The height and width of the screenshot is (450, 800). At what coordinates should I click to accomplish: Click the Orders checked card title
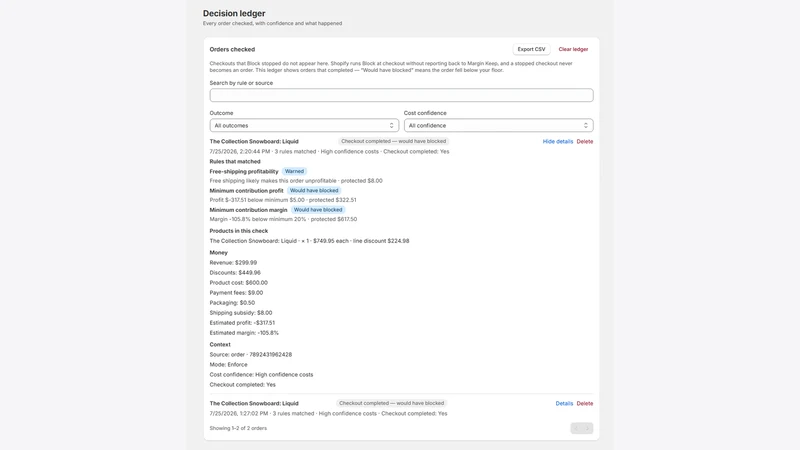coord(232,49)
